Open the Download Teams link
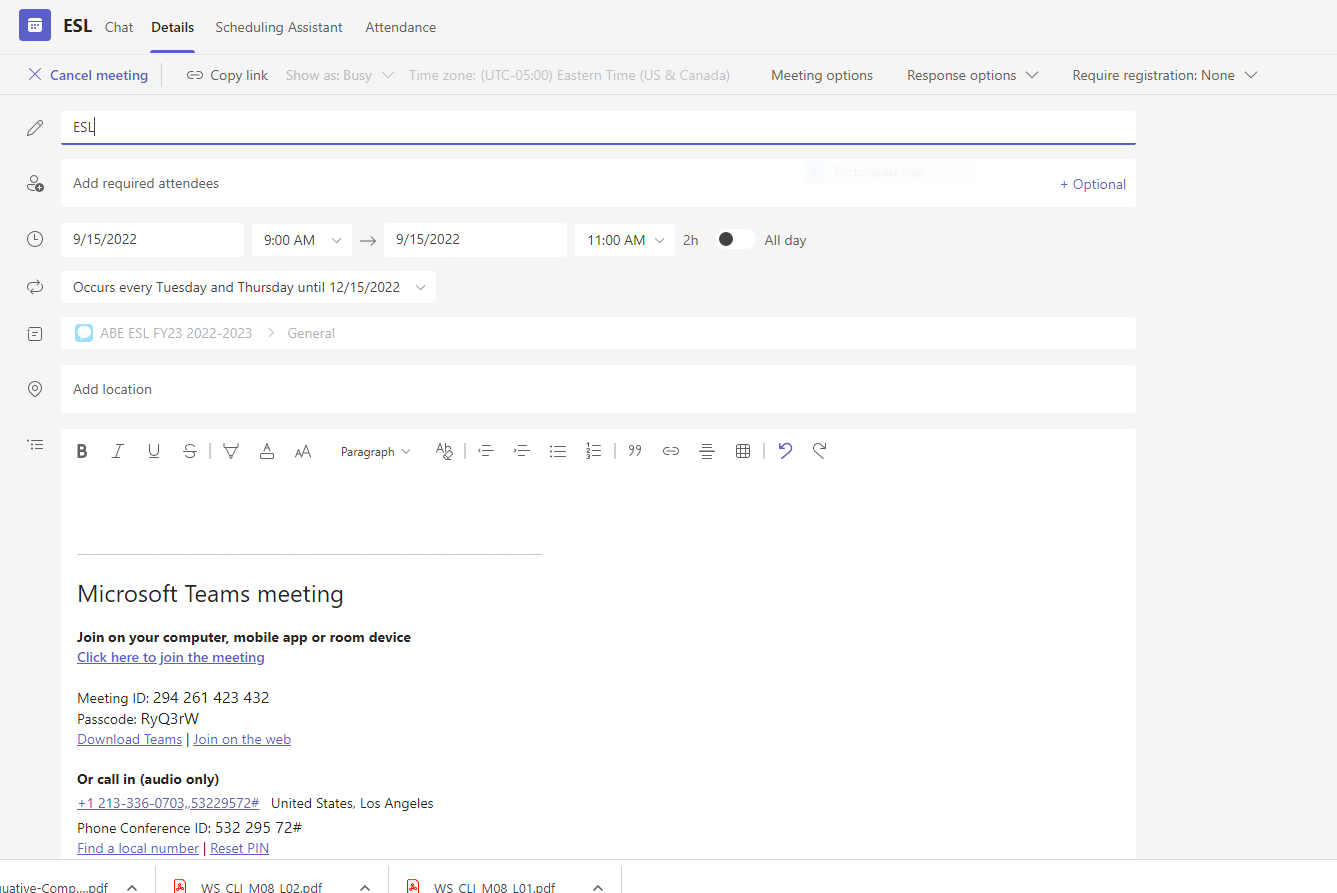Image resolution: width=1337 pixels, height=893 pixels. pos(130,739)
